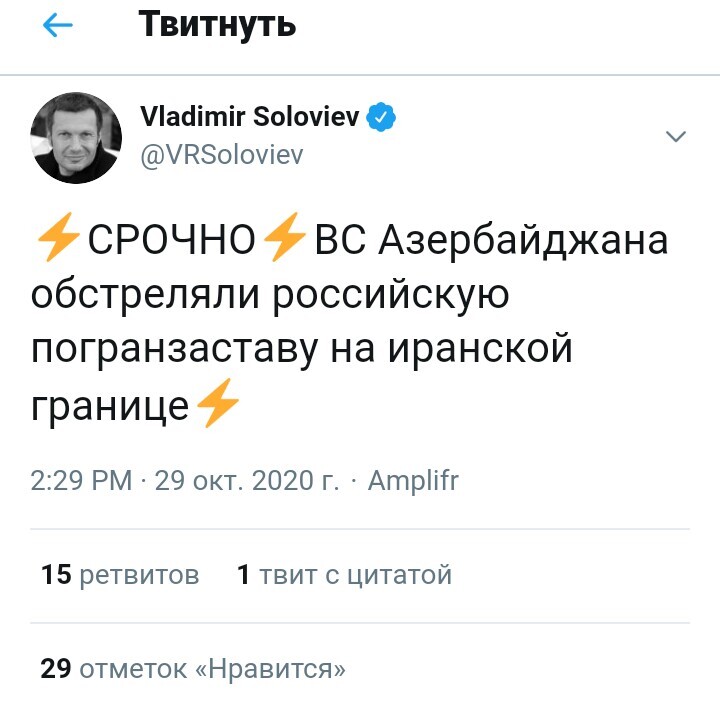Show 29 отметок «Нравится» list
The image size is (720, 703).
(193, 668)
